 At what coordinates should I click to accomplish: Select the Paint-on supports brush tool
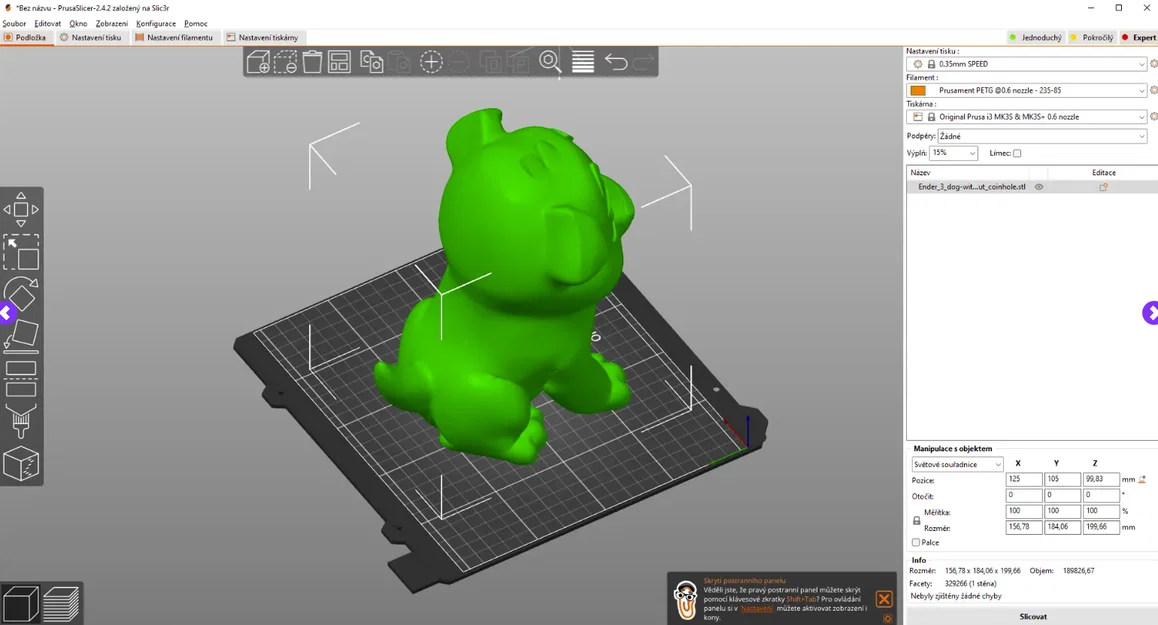(21, 422)
